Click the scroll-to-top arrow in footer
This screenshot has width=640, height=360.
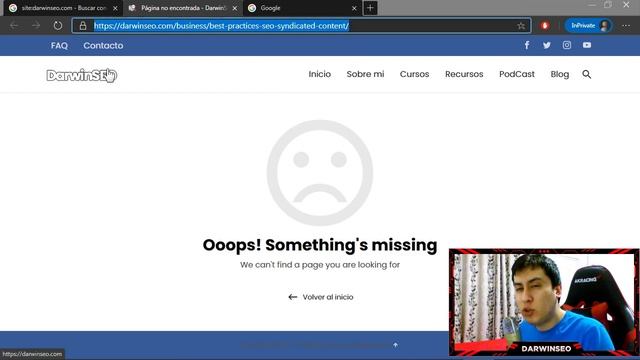pos(396,345)
